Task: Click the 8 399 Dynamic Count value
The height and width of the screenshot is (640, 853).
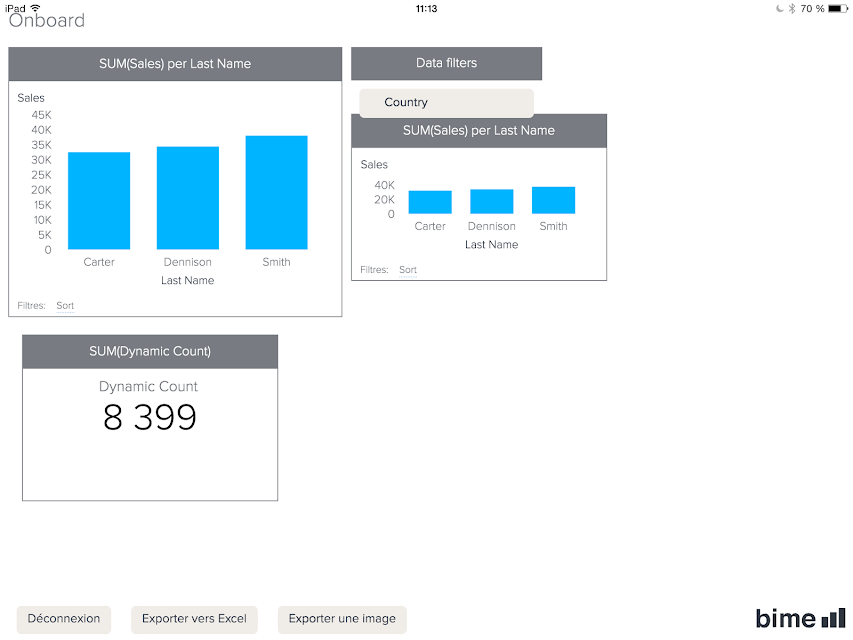Action: [x=150, y=417]
